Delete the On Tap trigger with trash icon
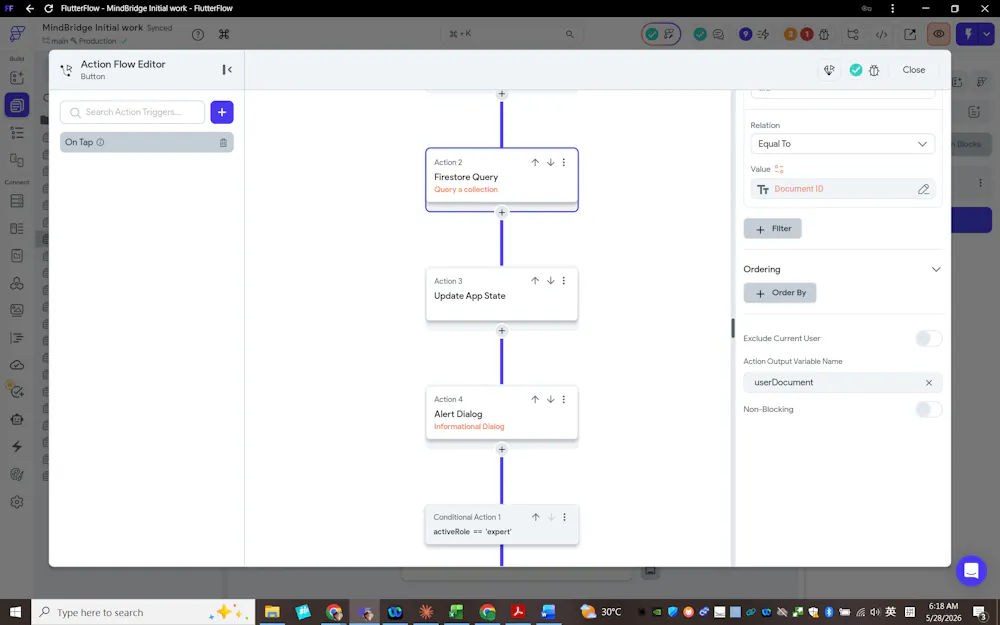 click(x=223, y=143)
